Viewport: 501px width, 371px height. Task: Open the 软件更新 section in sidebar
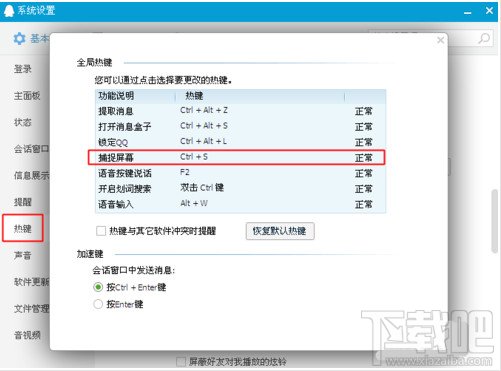point(31,282)
